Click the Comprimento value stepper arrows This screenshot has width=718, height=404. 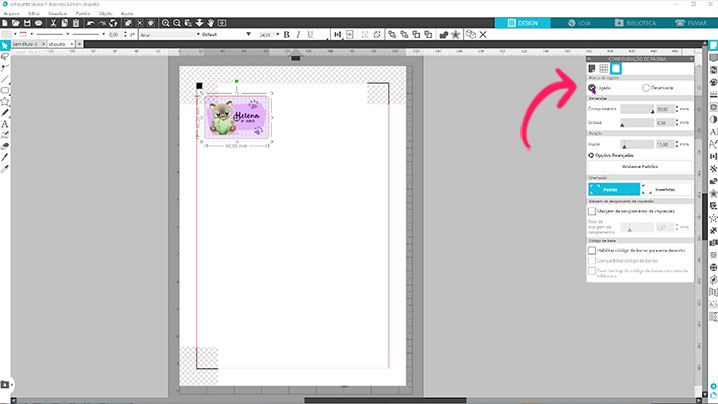point(677,109)
